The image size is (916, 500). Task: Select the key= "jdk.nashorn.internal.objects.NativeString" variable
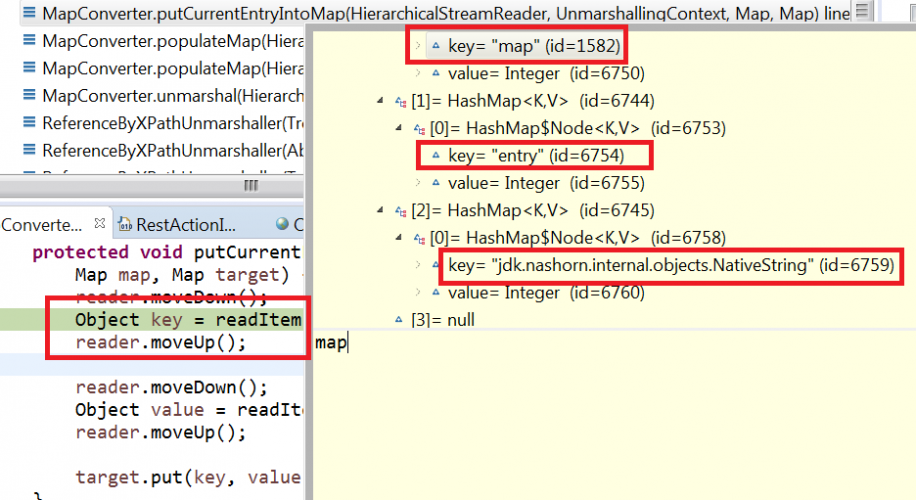670,265
